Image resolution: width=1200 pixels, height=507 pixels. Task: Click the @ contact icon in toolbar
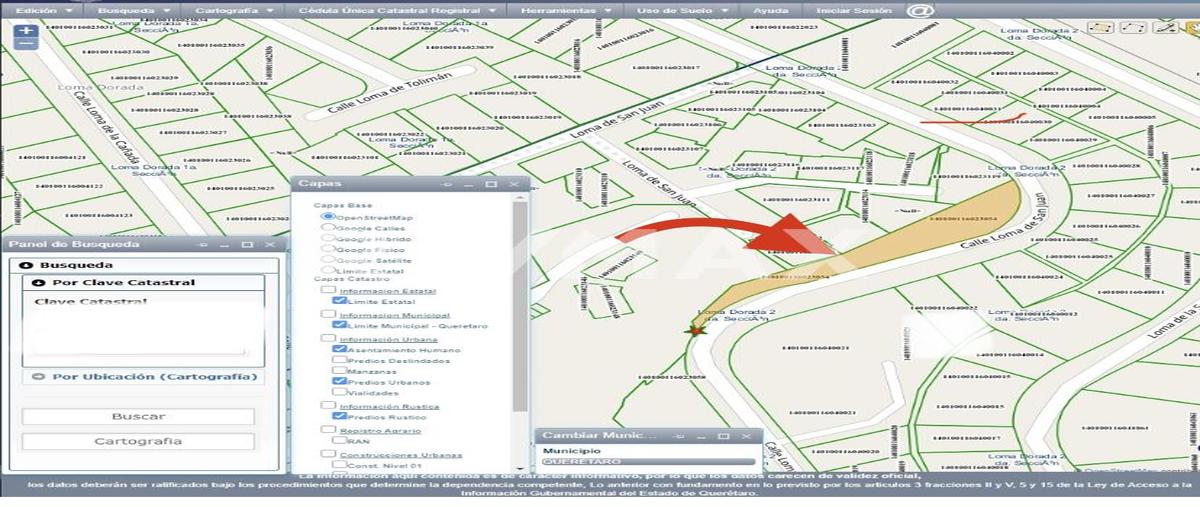(x=917, y=10)
